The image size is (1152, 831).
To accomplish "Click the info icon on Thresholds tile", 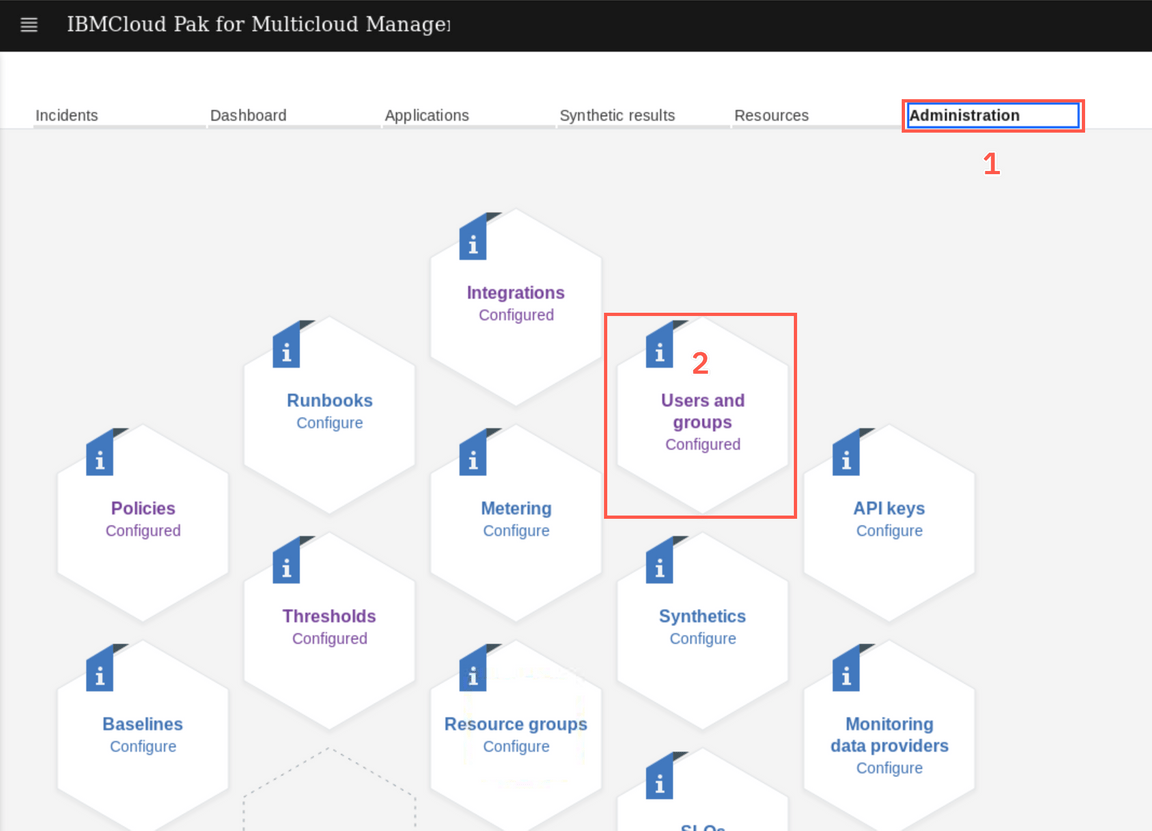I will pyautogui.click(x=286, y=565).
